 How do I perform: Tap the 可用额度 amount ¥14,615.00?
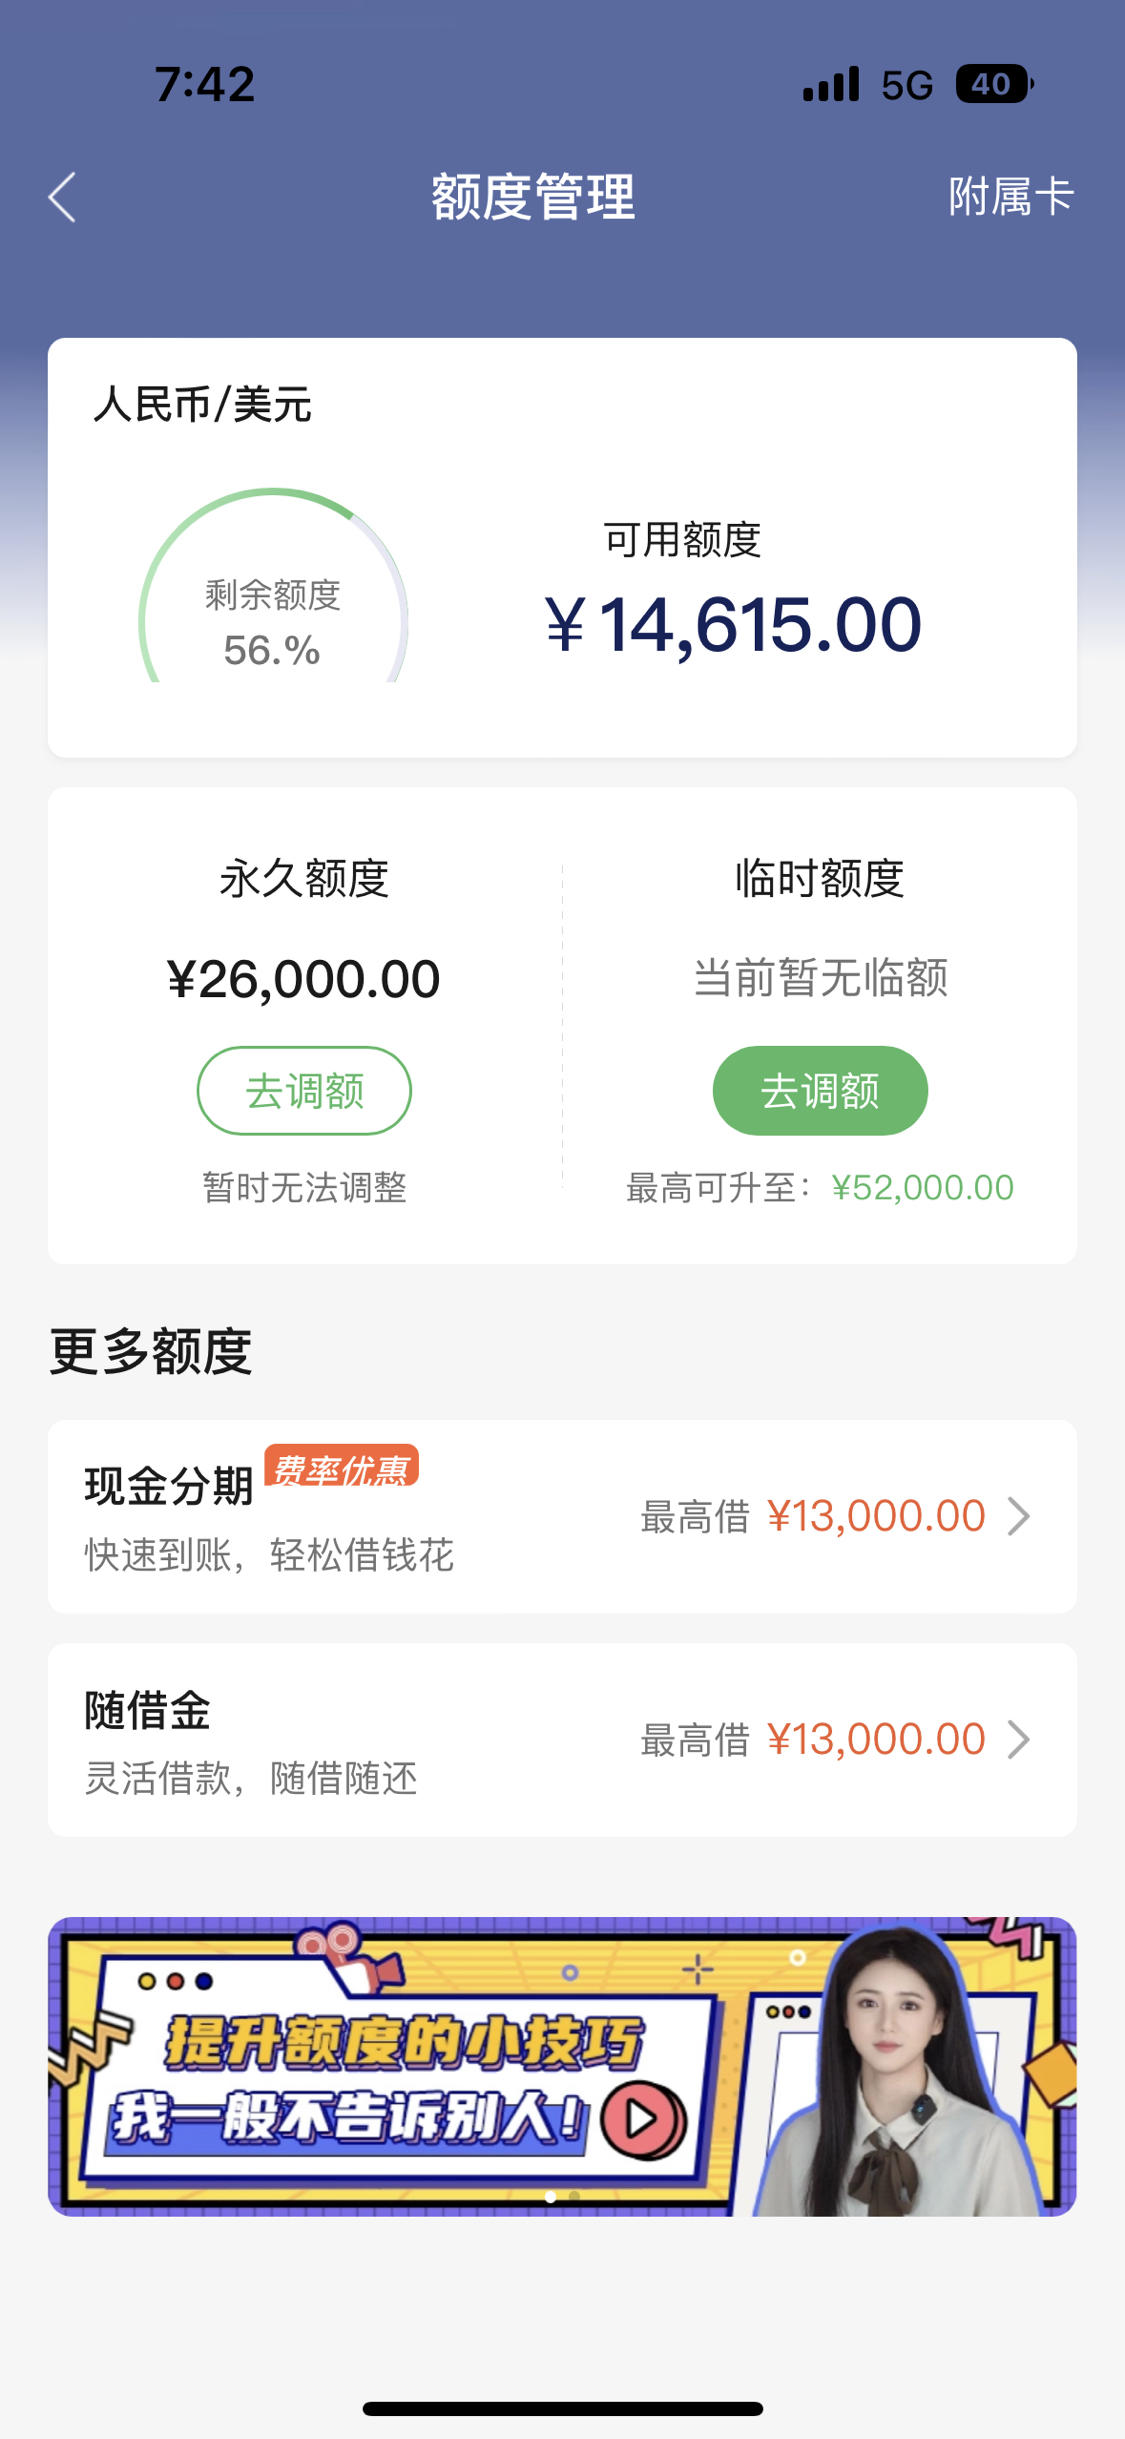pos(733,626)
